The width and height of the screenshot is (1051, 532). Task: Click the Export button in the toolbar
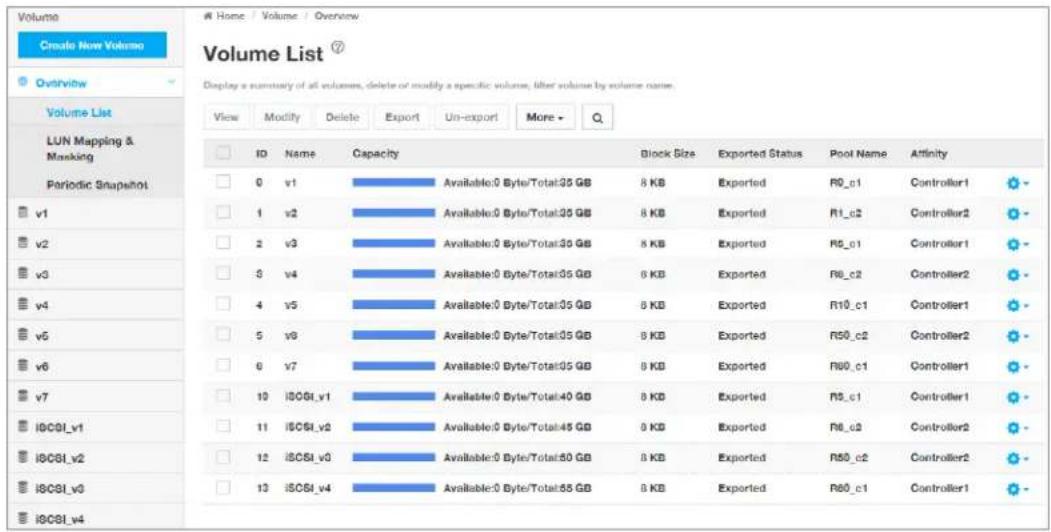click(403, 117)
